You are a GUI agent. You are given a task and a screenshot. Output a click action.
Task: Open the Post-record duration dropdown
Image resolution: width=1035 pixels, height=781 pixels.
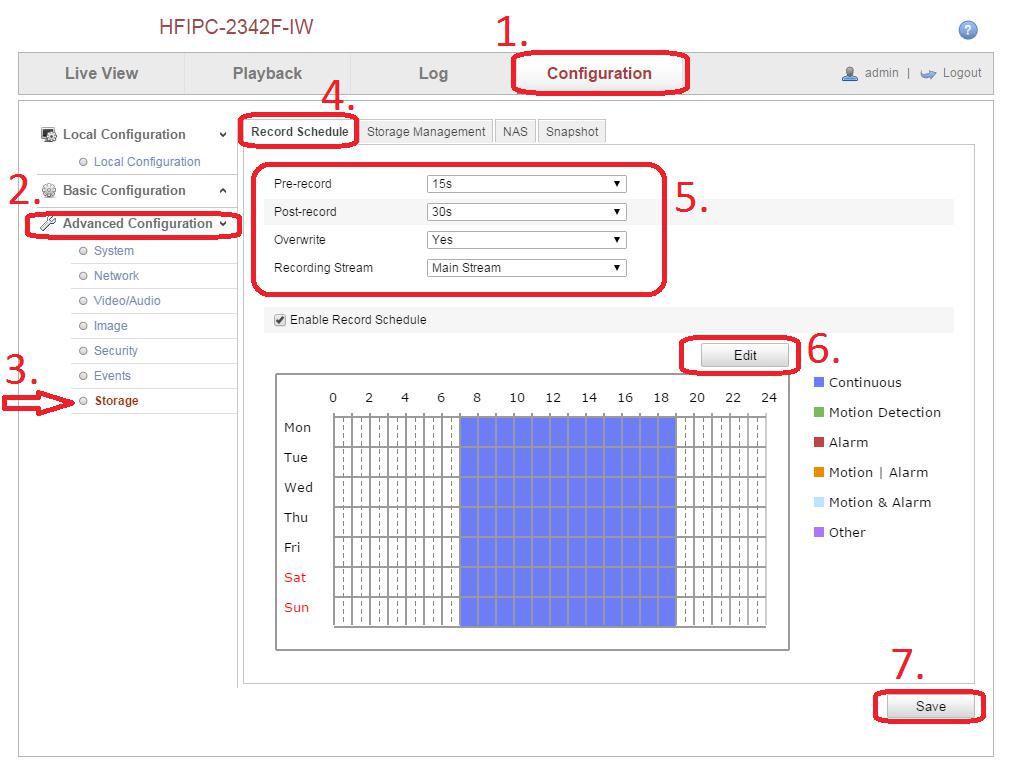click(x=526, y=212)
